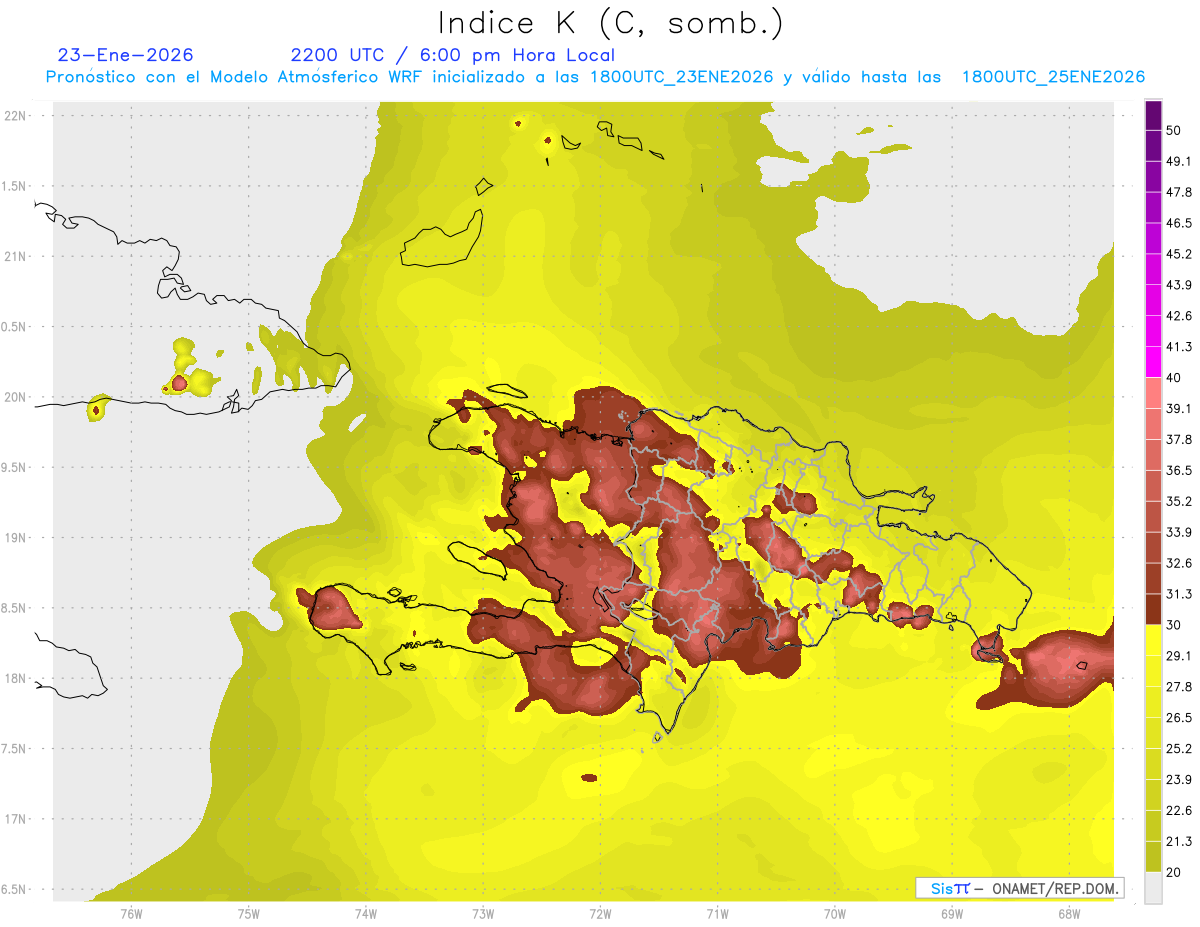Click the colorbar value 39.1

[x=1179, y=408]
